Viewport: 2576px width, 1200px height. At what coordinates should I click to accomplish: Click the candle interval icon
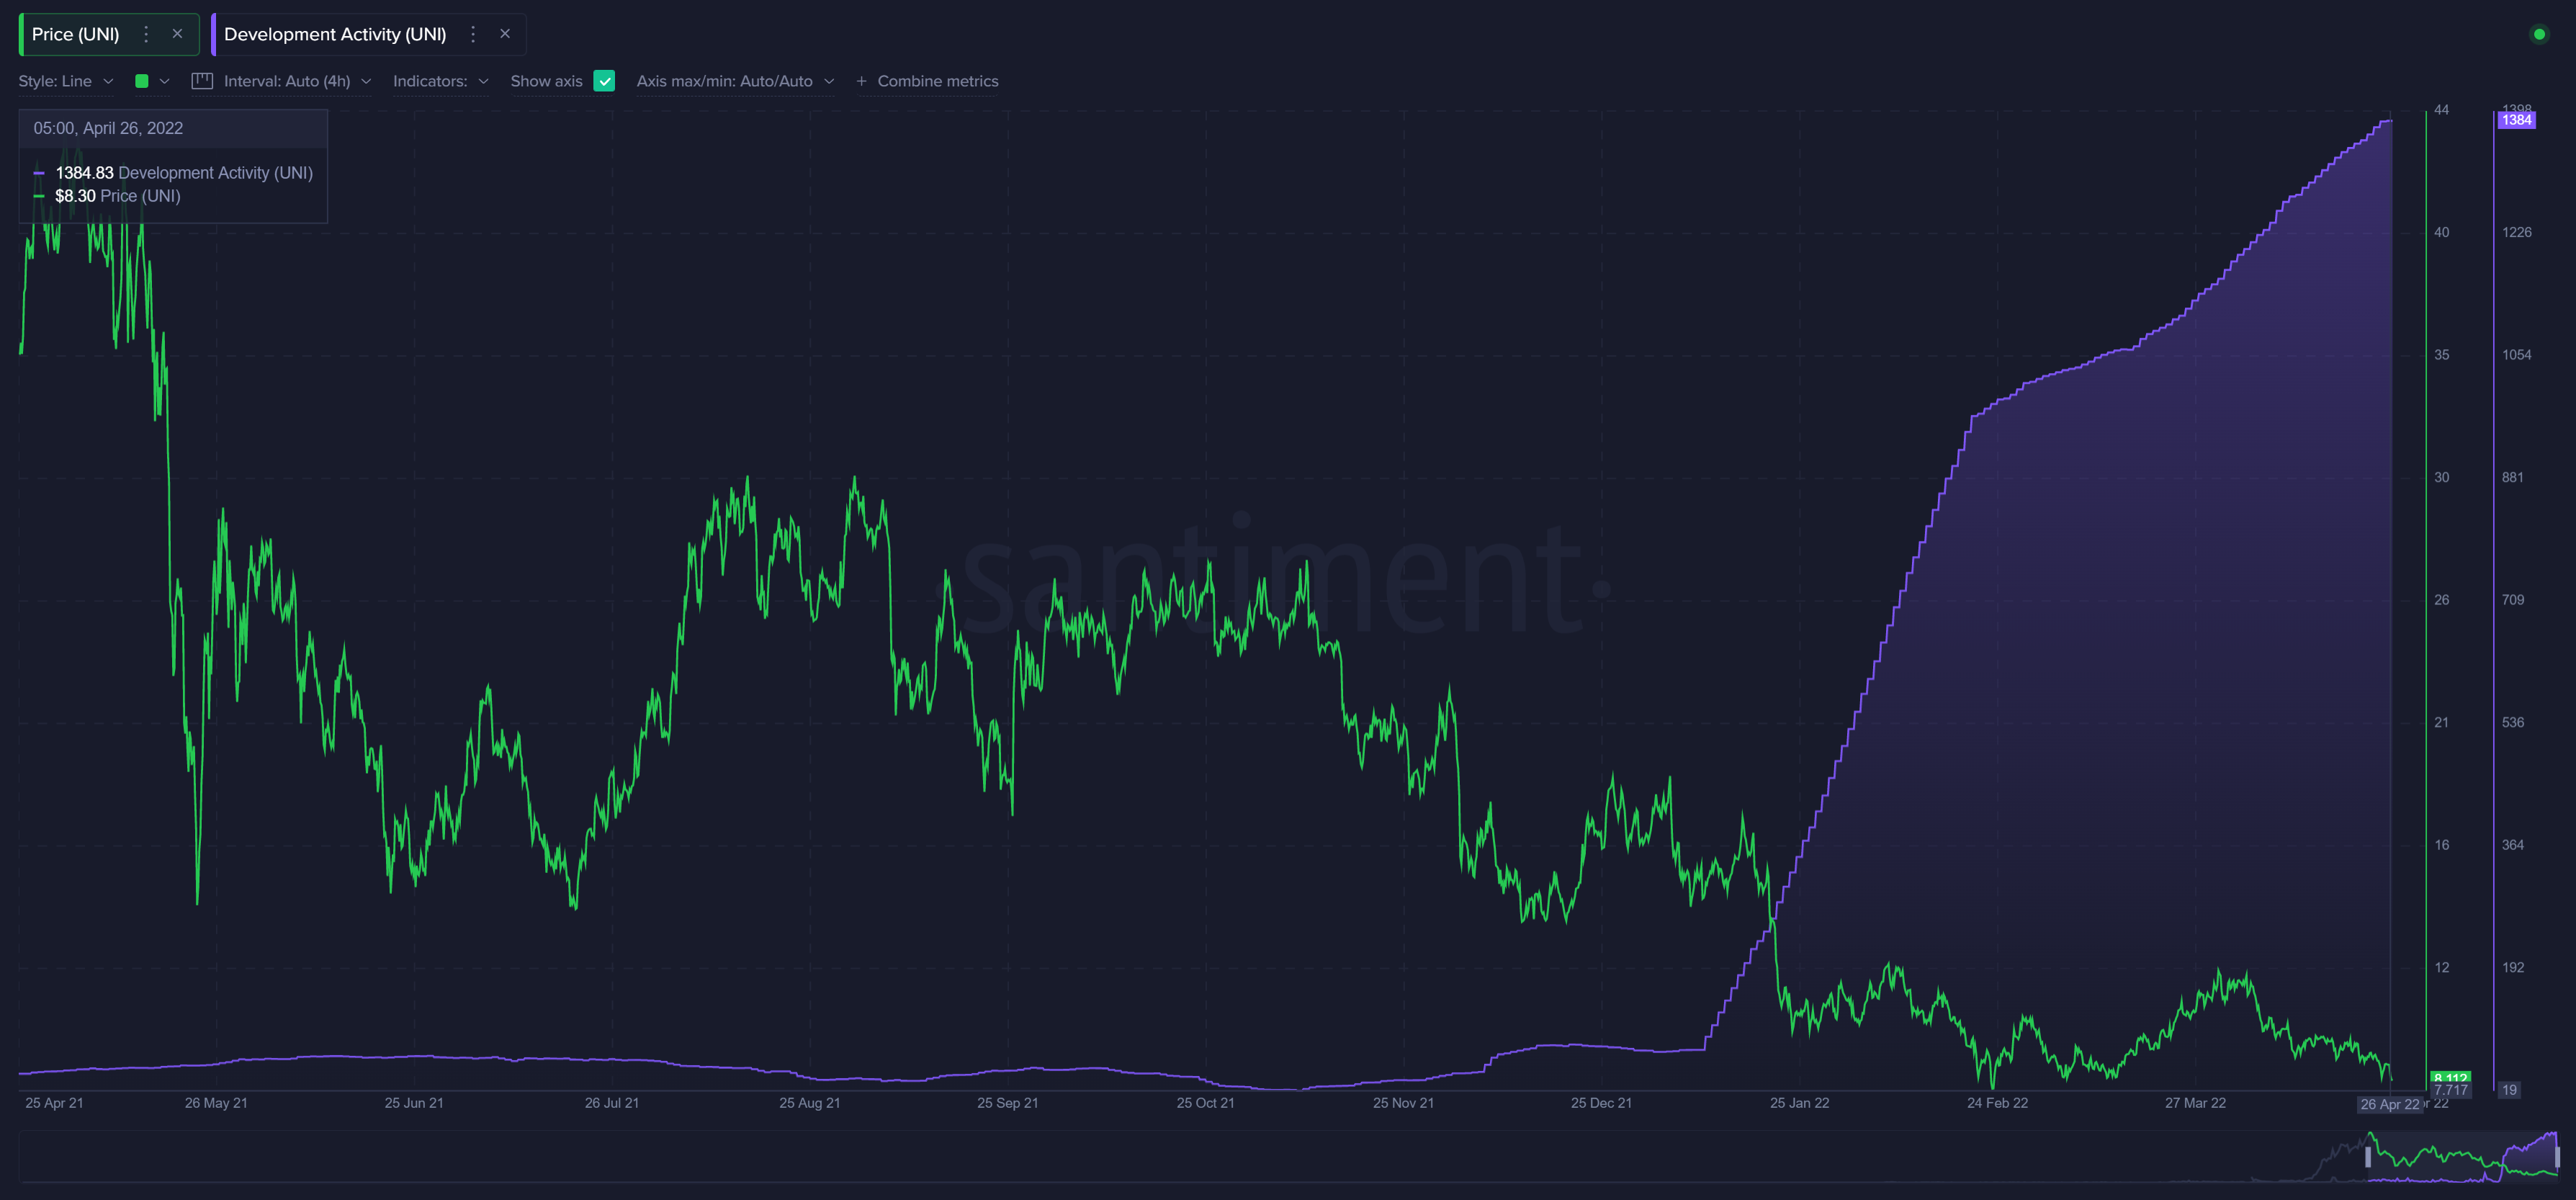point(202,81)
